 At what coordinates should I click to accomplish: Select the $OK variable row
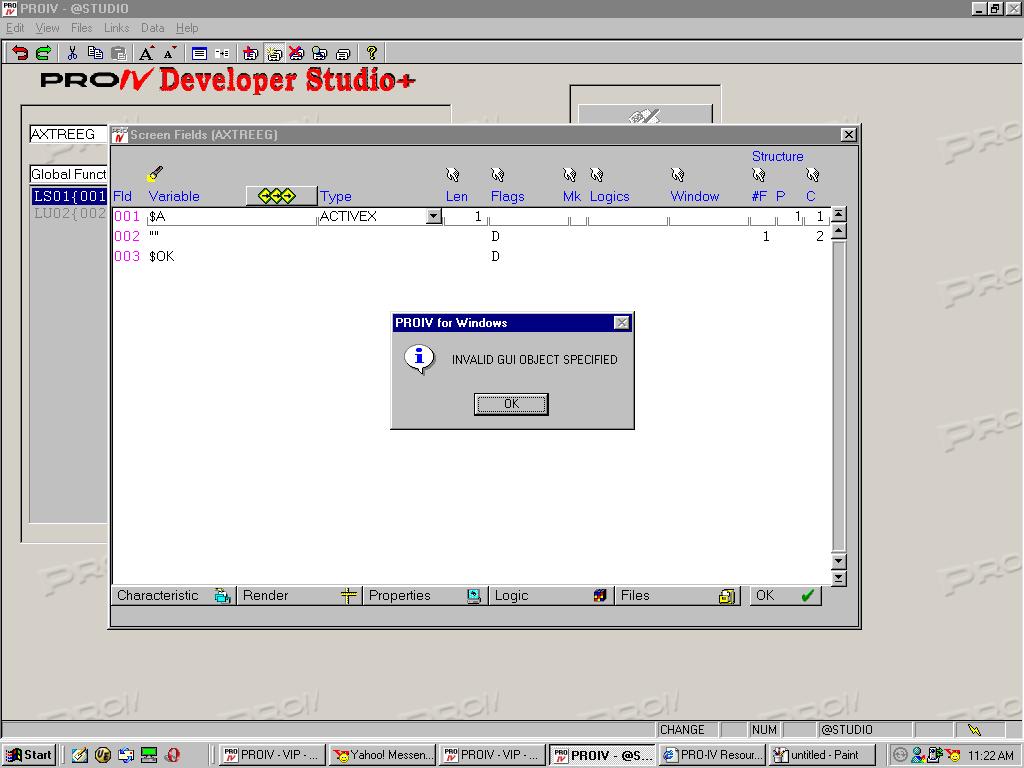tap(161, 256)
